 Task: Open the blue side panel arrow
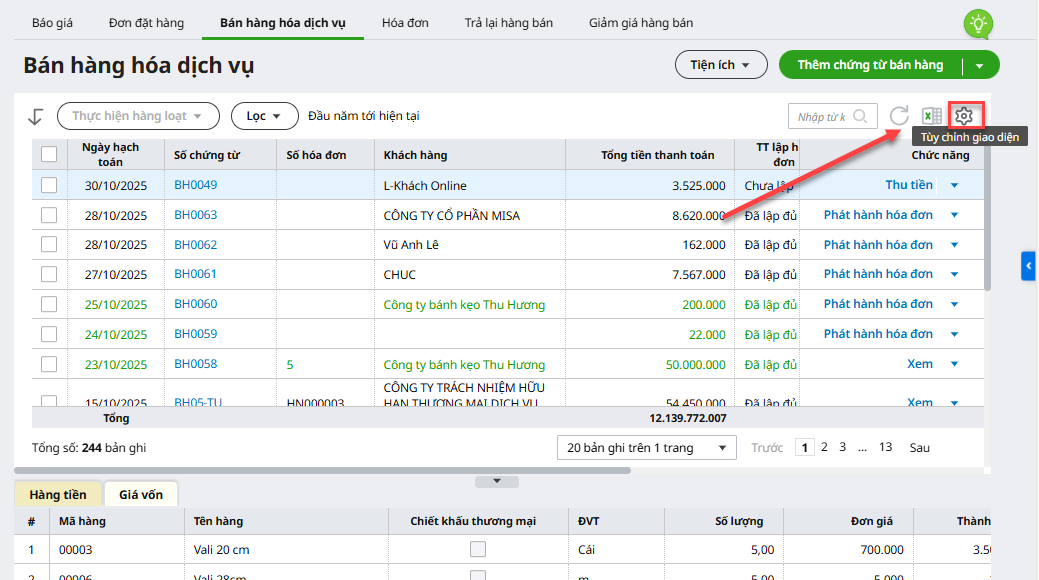[x=1028, y=265]
